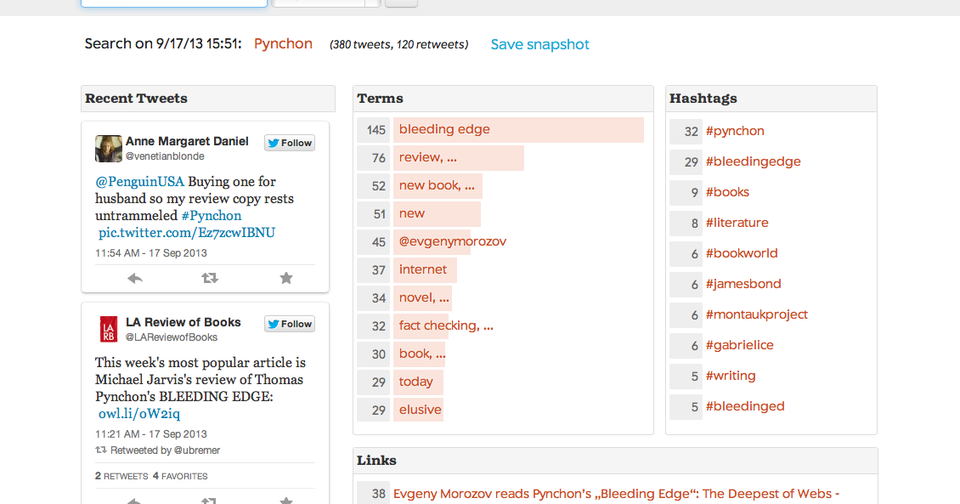Select the 'new book, ...' term
Screen dimensions: 960x504
coord(438,186)
